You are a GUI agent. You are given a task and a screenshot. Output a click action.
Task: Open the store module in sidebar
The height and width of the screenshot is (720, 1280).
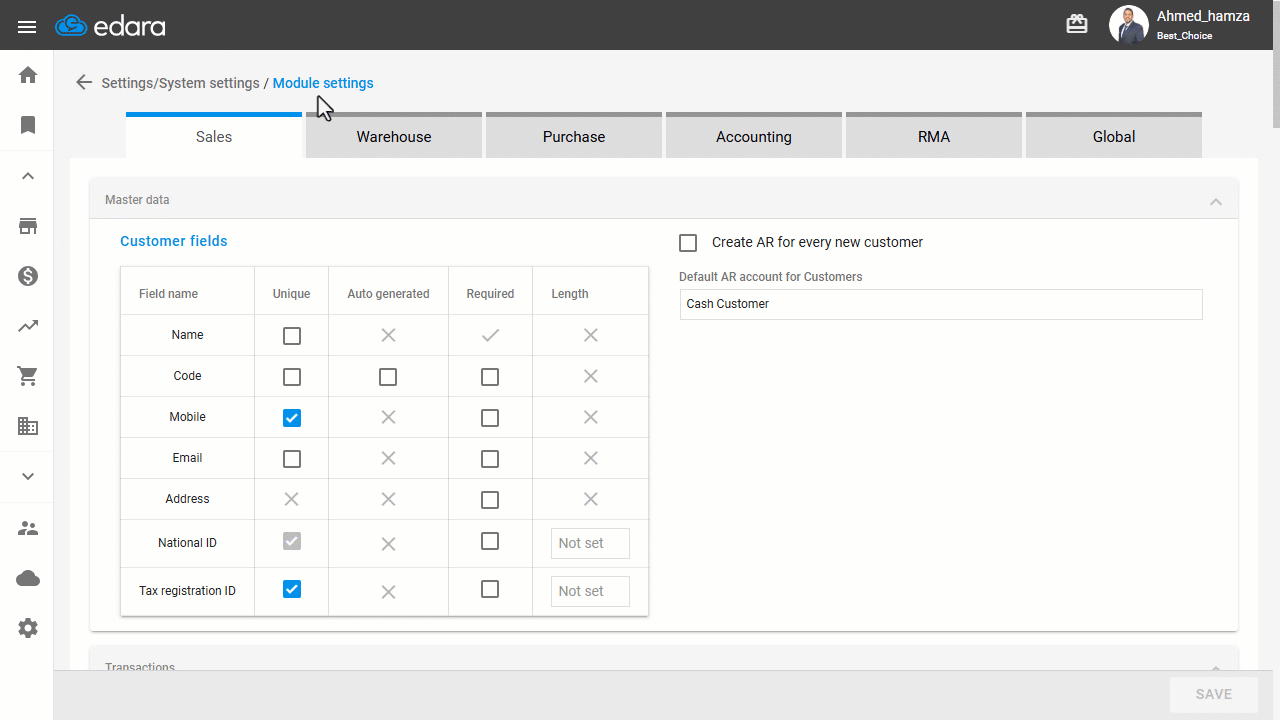click(x=28, y=226)
